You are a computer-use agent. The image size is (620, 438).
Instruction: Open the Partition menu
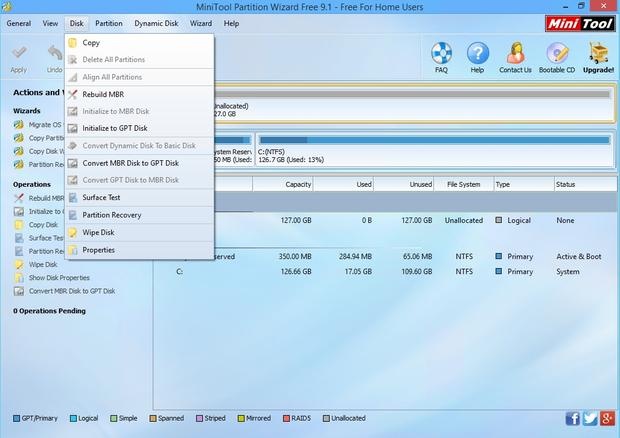(109, 22)
